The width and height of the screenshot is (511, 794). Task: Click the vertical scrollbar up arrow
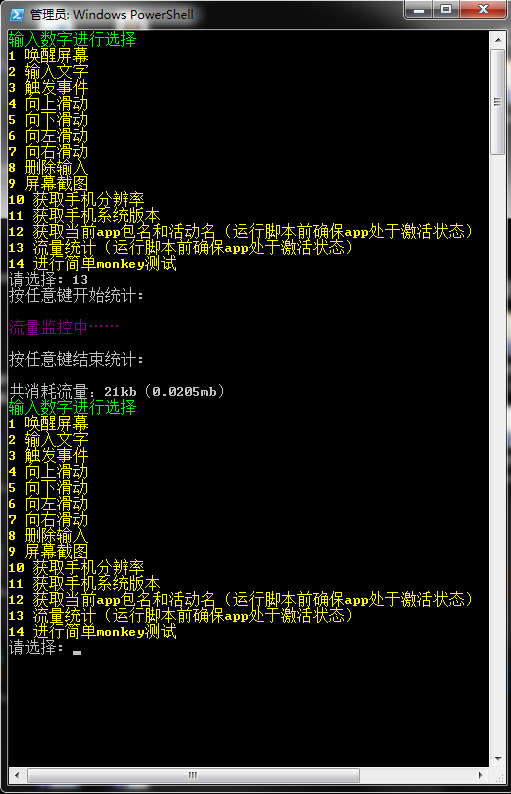pos(498,39)
